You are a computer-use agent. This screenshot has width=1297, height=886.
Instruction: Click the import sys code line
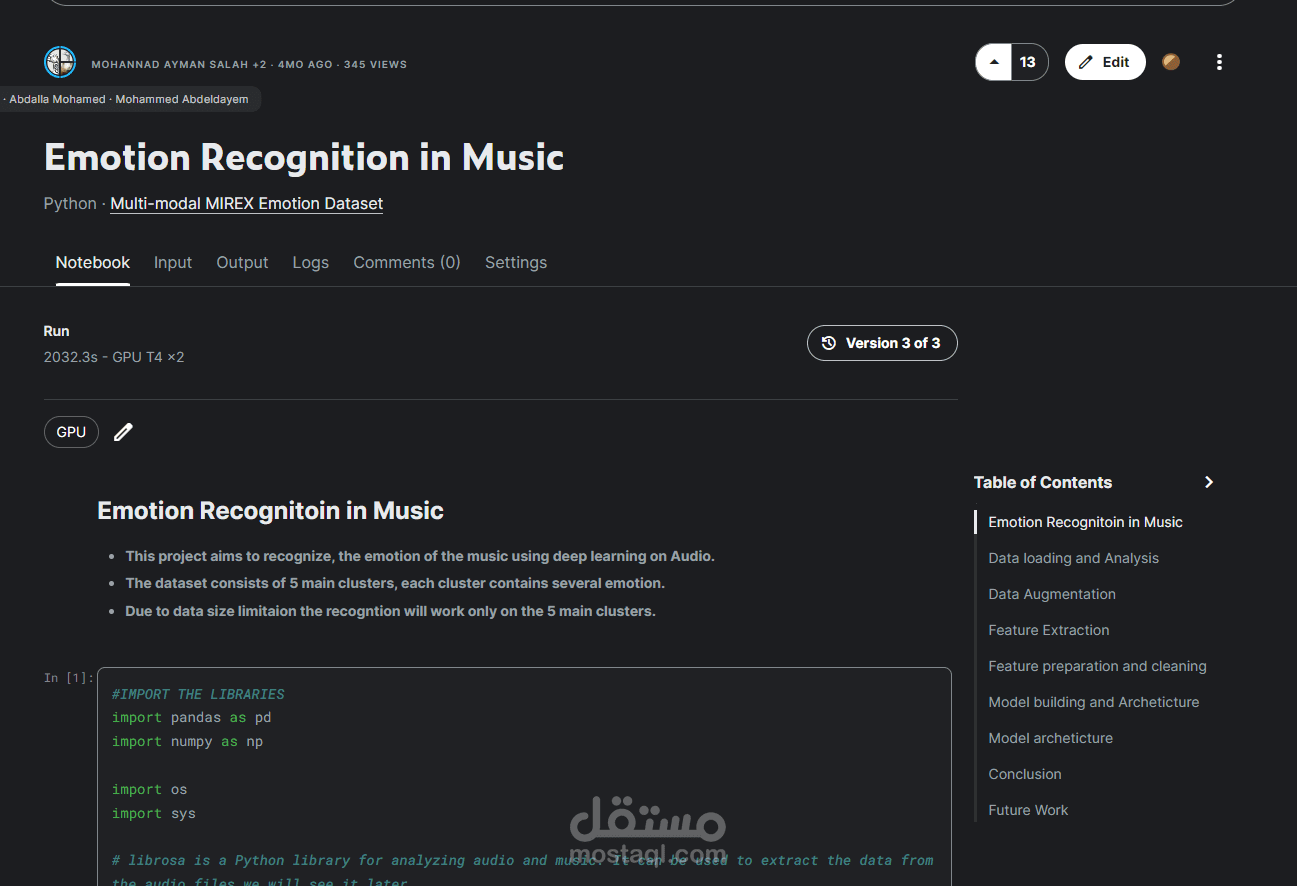153,814
